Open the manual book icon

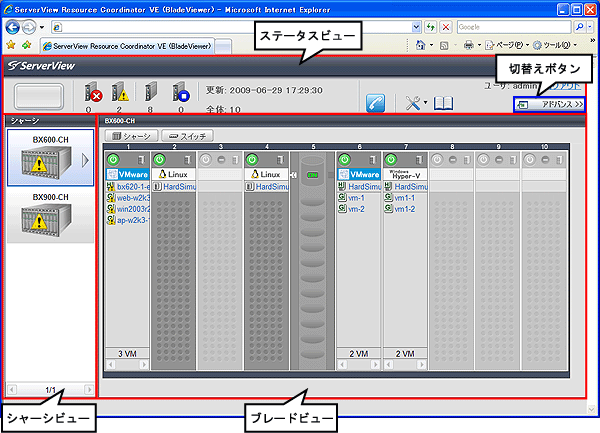[x=443, y=103]
